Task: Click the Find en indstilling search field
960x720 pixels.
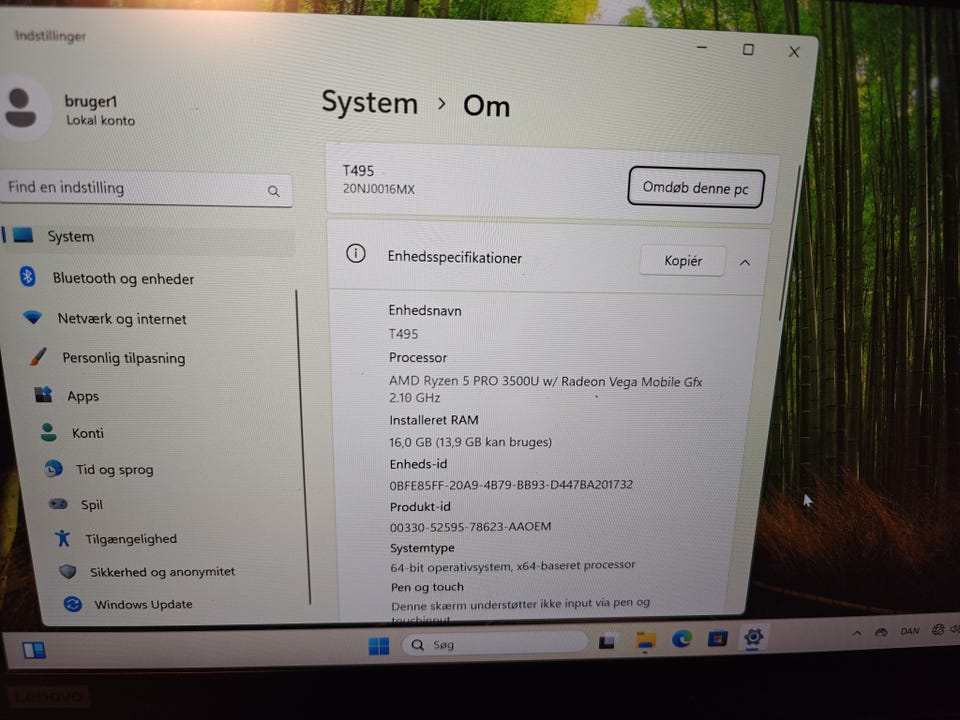Action: [147, 189]
